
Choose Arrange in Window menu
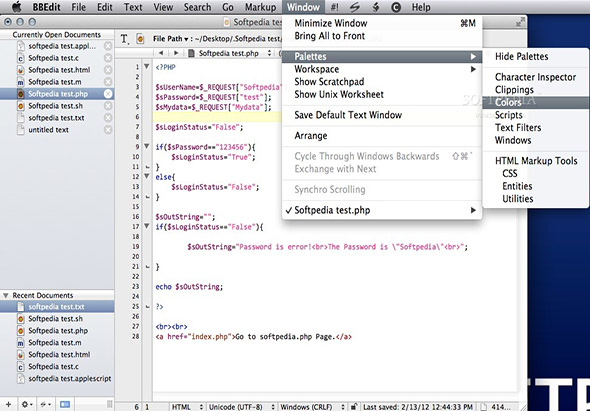point(382,136)
